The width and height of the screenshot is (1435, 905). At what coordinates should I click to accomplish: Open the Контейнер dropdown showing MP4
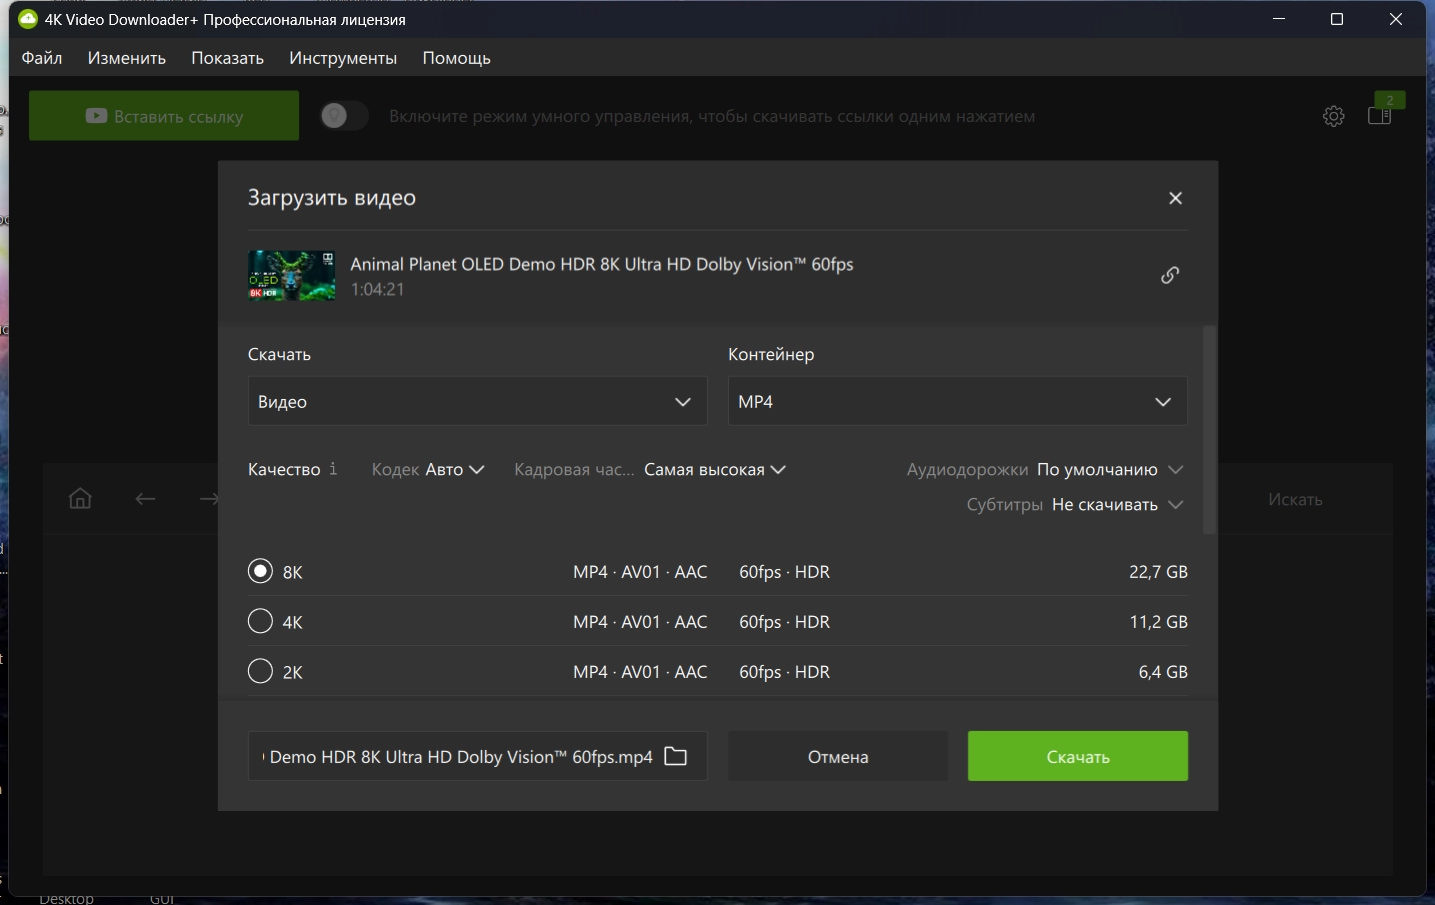coord(958,401)
